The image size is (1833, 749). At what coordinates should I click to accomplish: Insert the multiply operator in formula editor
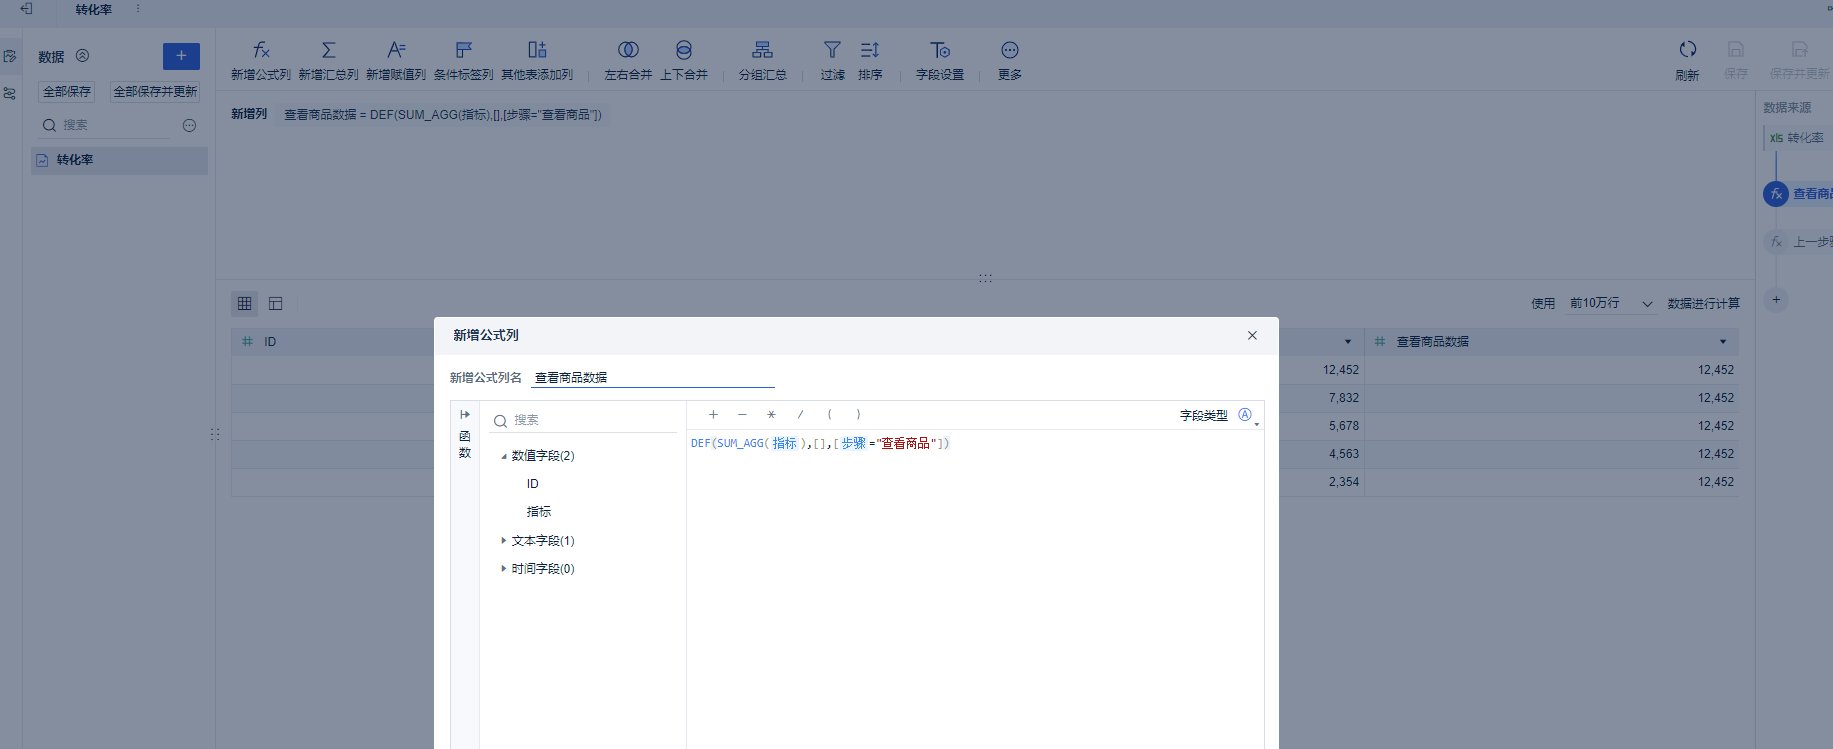pos(771,414)
